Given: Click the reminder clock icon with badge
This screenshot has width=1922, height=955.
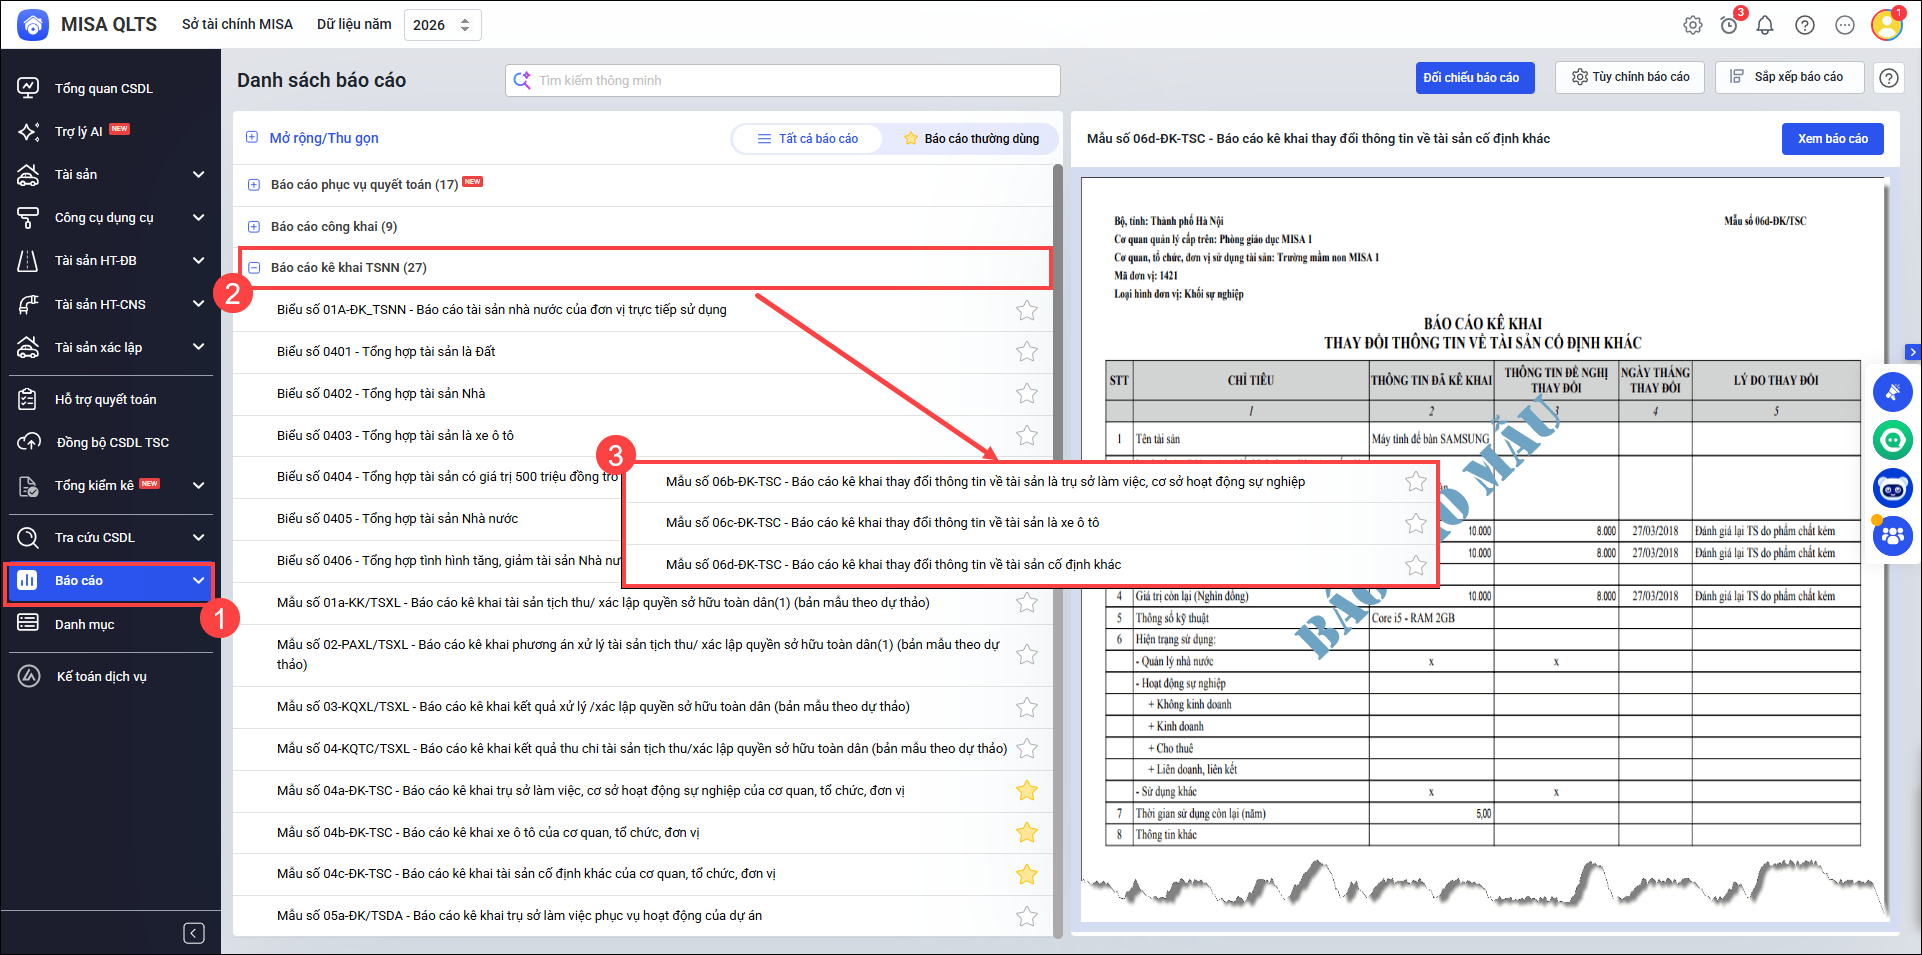Looking at the screenshot, I should click(x=1729, y=25).
